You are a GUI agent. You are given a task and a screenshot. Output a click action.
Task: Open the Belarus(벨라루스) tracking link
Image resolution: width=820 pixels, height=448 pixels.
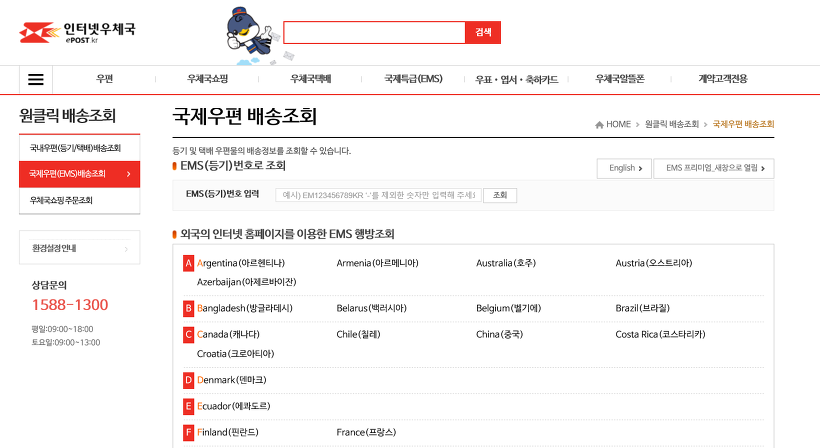click(371, 308)
